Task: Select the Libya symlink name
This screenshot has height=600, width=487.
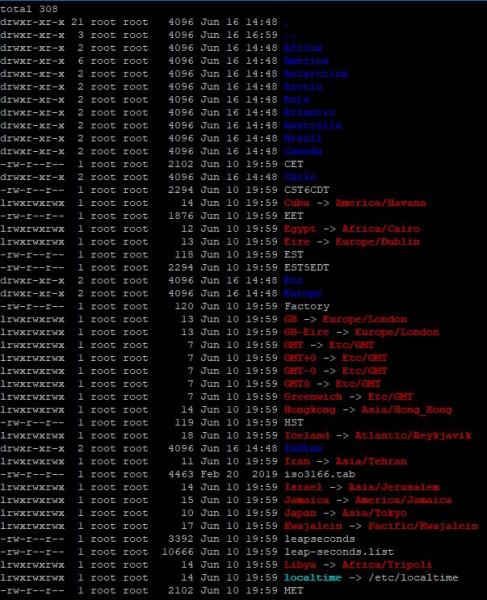Action: (x=300, y=565)
